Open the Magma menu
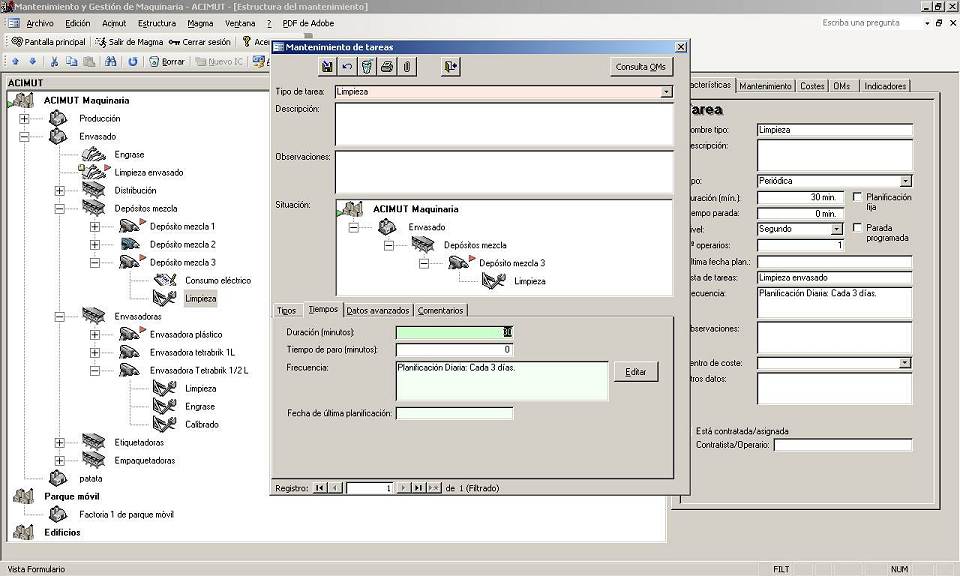Image resolution: width=960 pixels, height=576 pixels. click(200, 23)
